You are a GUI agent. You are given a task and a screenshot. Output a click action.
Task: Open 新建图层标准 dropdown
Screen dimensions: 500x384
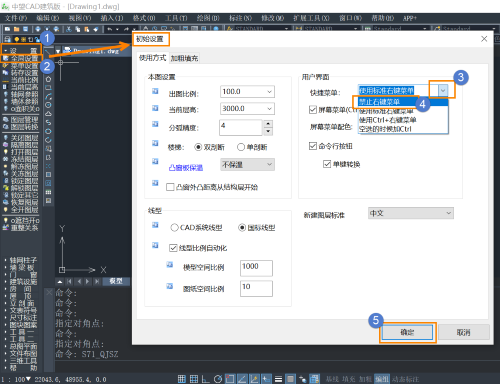pyautogui.click(x=411, y=213)
